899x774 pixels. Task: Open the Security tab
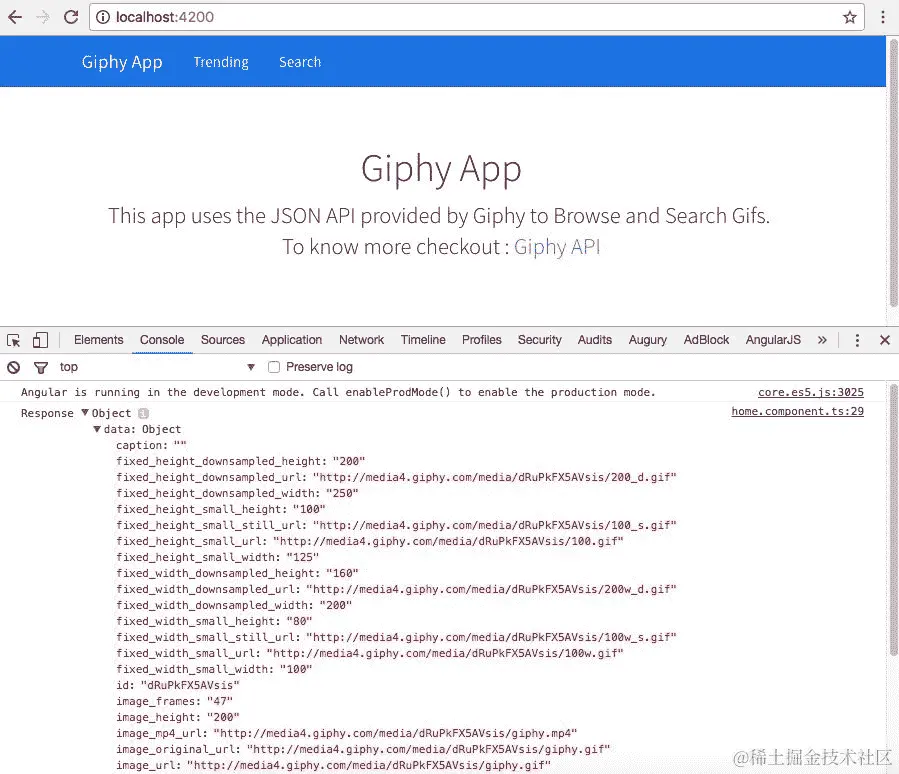tap(540, 340)
